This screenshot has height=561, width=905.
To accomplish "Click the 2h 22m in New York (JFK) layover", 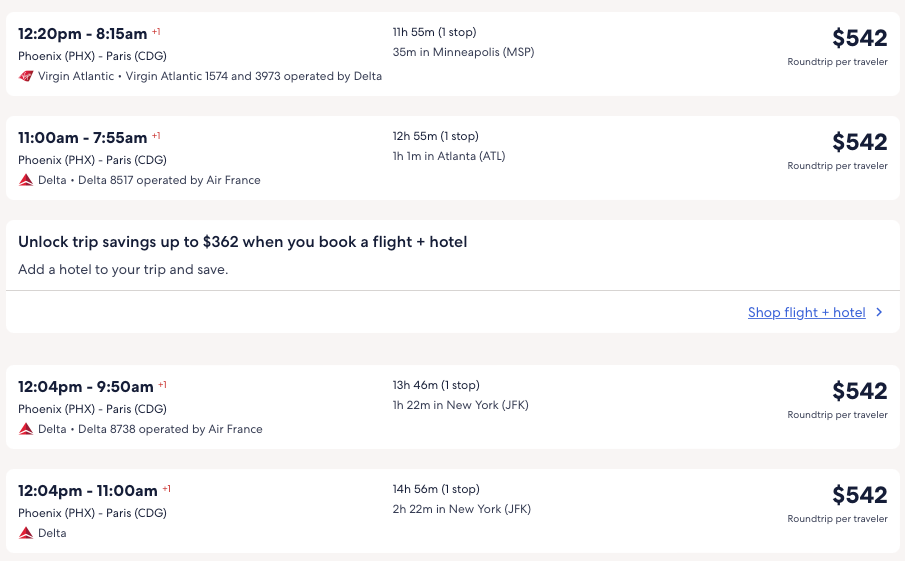I will click(461, 509).
